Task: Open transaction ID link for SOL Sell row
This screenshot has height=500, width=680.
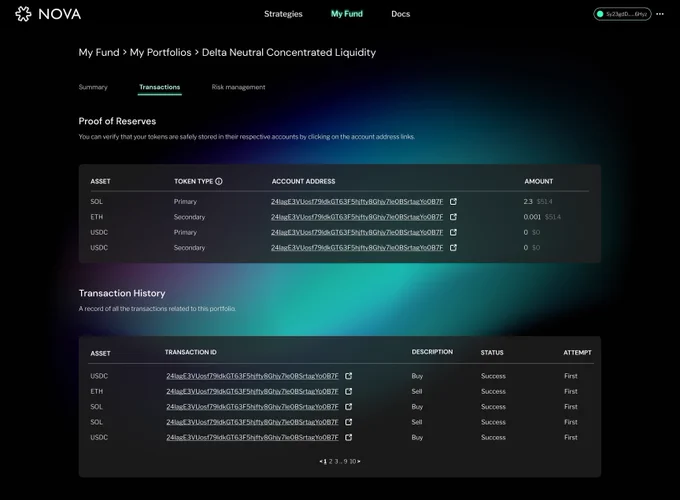Action: pyautogui.click(x=252, y=422)
